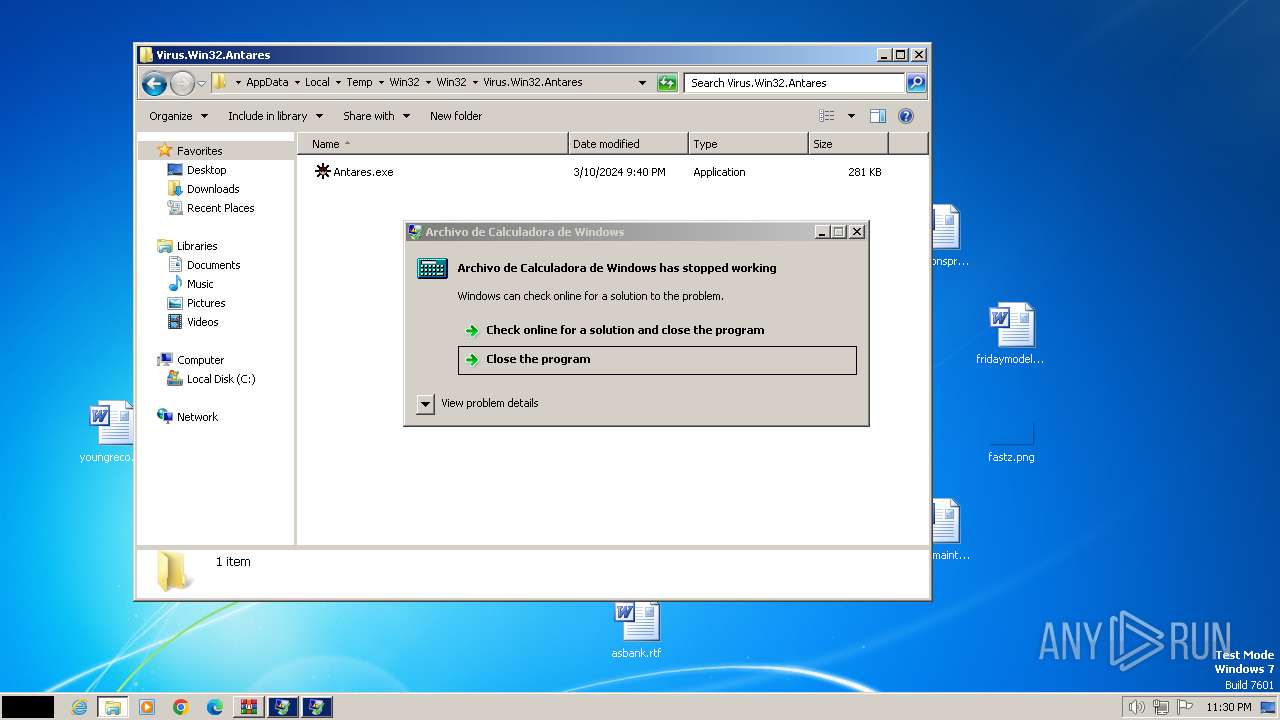The width and height of the screenshot is (1280, 720).
Task: Click Close the program in error dialog
Action: [x=657, y=360]
